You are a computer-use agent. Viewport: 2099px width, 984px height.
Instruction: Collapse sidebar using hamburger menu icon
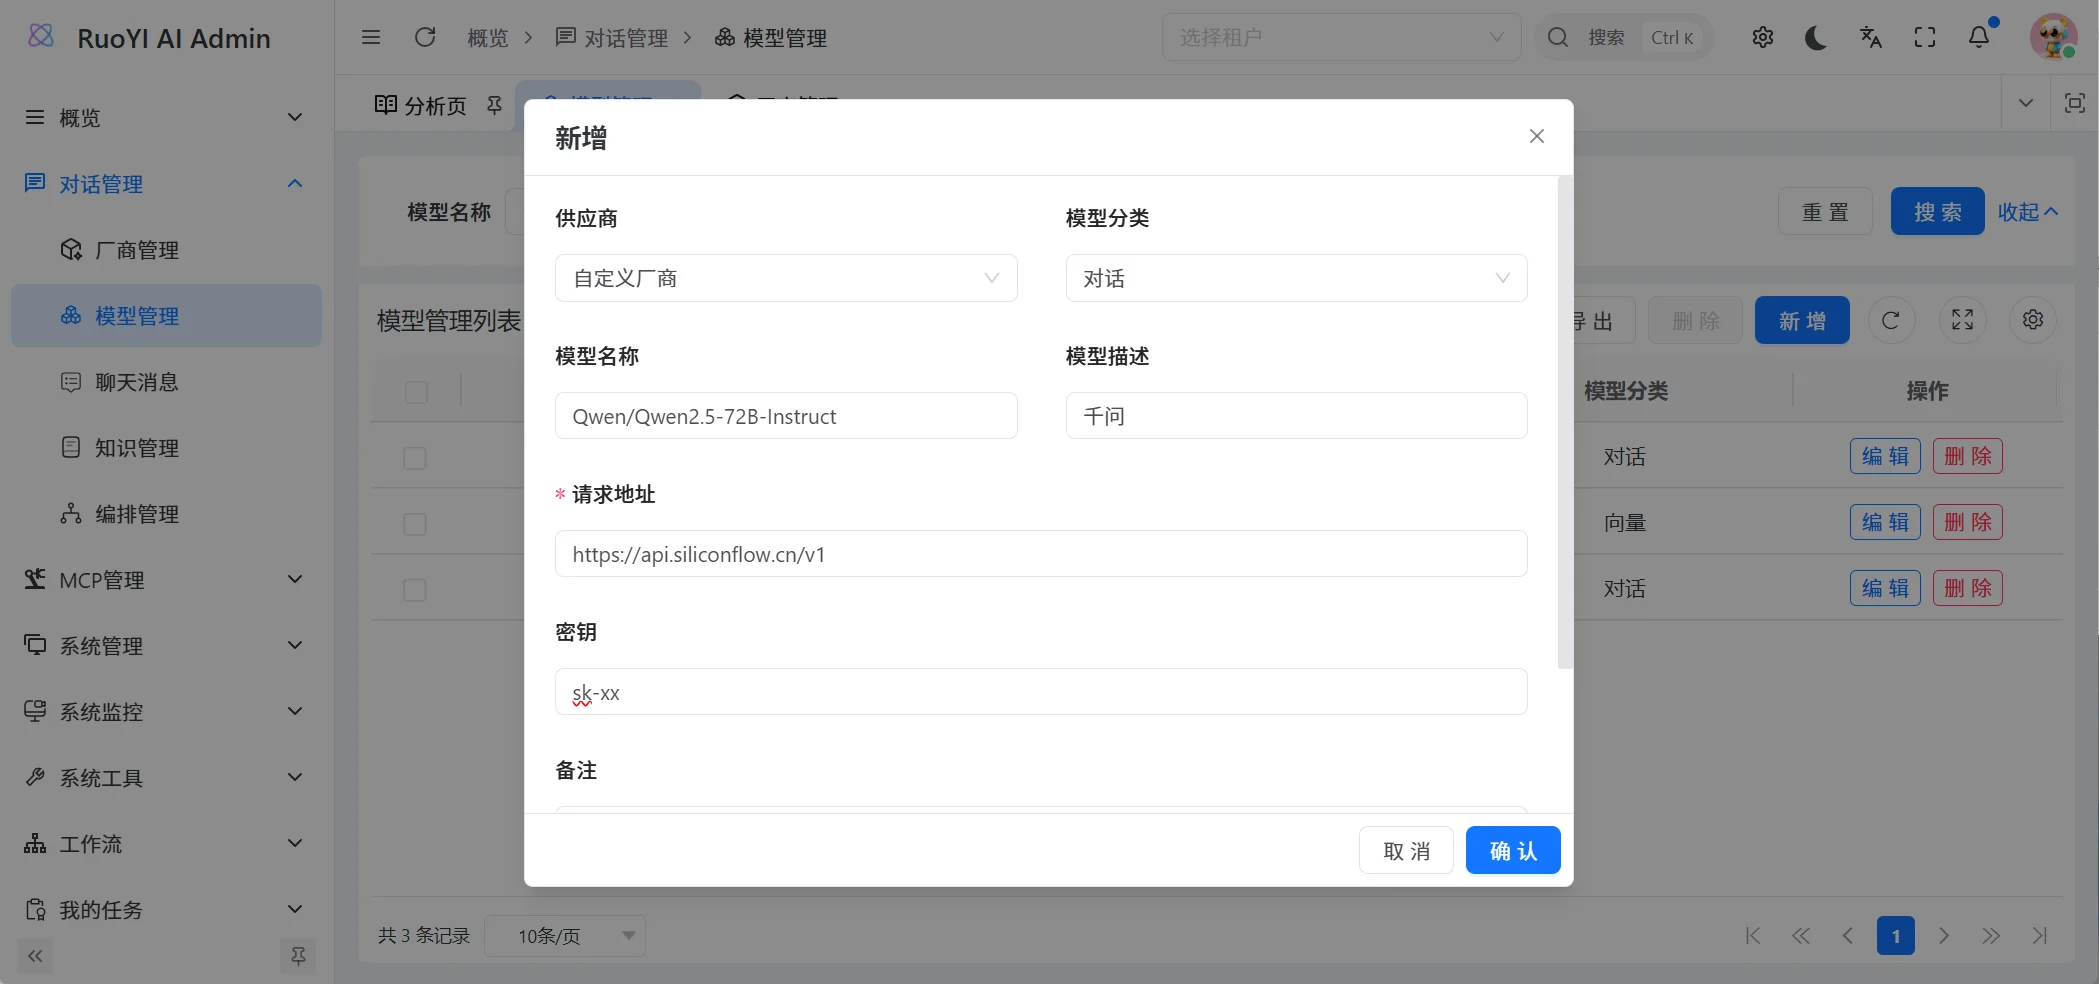tap(371, 38)
